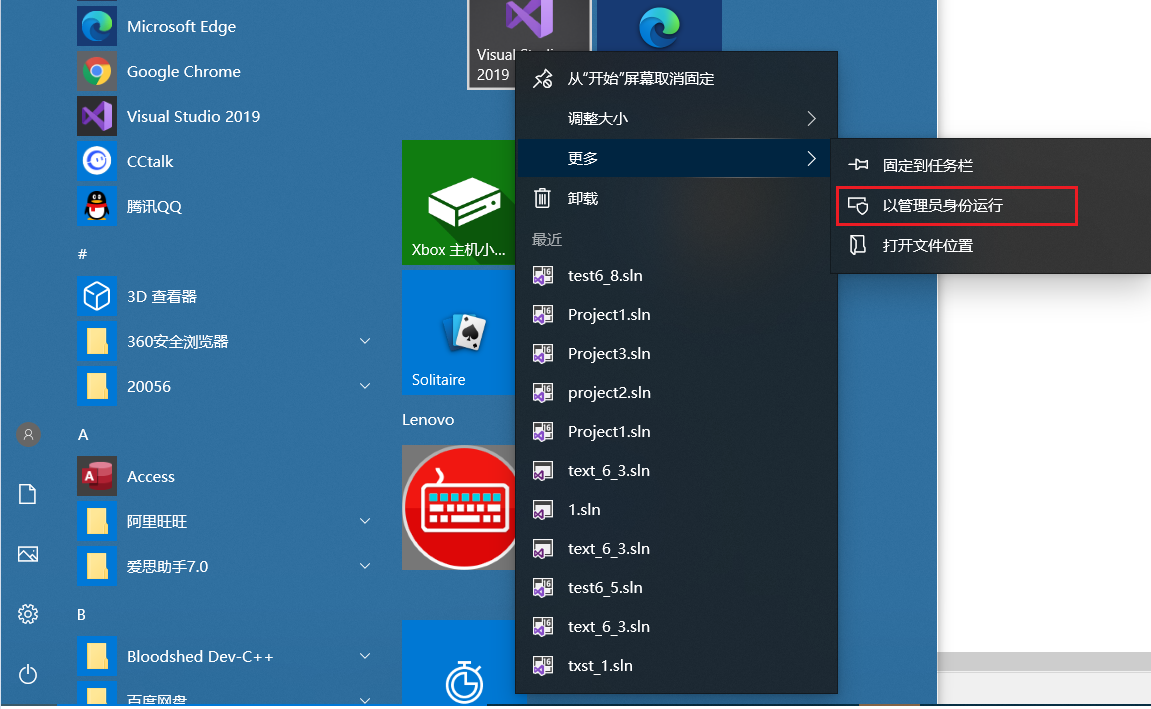This screenshot has height=709, width=1151.
Task: Open recent file test6_8.sln
Action: click(677, 275)
